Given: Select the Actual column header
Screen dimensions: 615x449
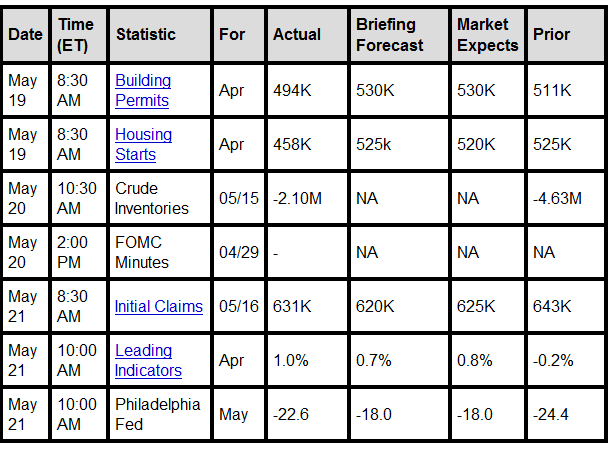Looking at the screenshot, I should coord(297,35).
